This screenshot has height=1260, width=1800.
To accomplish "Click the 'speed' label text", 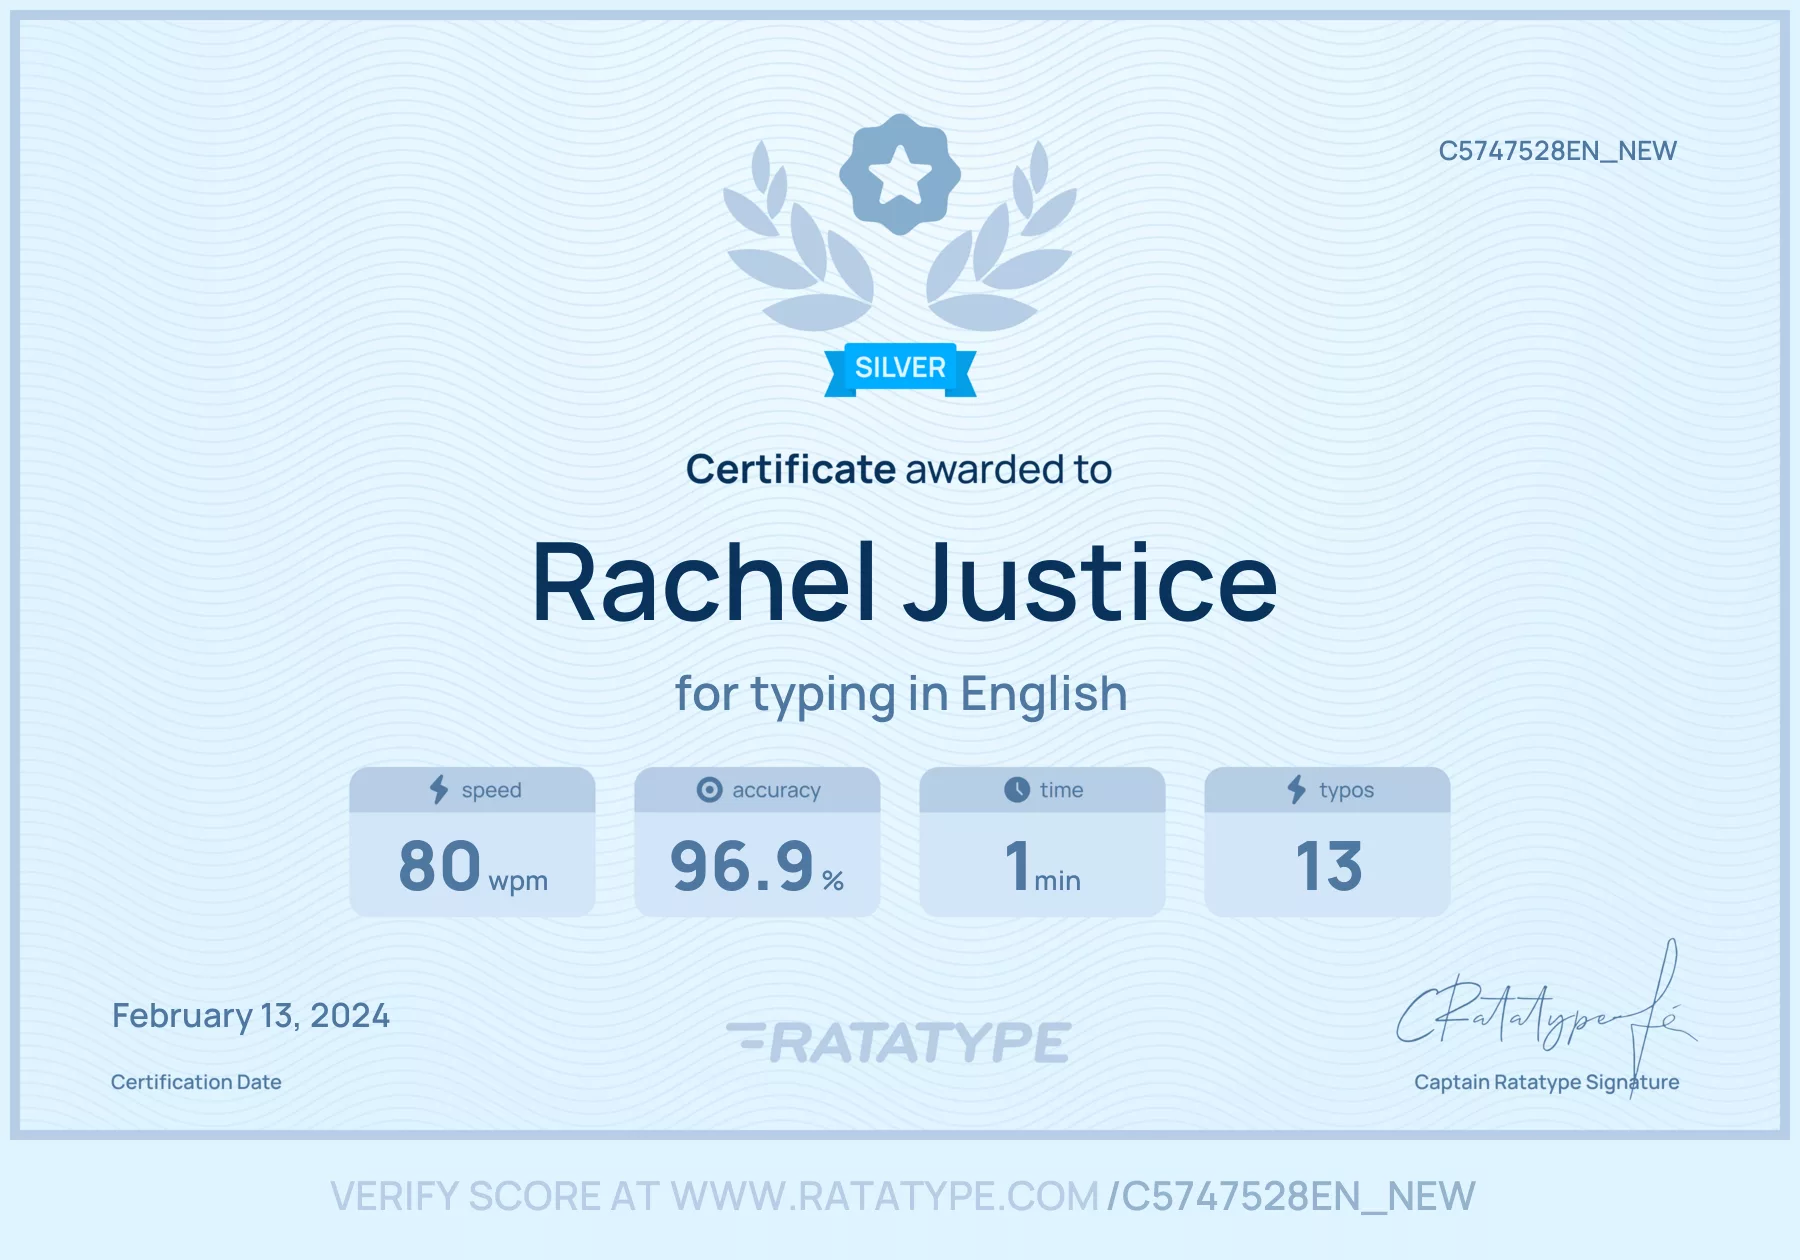I will click(x=491, y=791).
